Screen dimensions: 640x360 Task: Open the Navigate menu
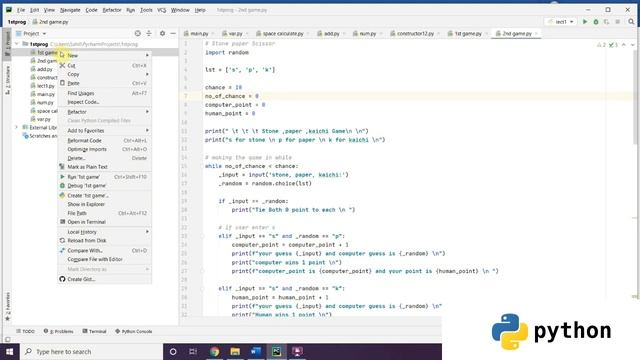pos(70,10)
